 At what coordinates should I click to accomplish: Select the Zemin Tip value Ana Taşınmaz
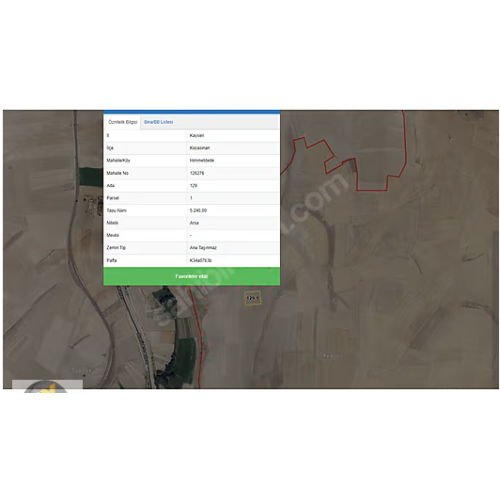(x=203, y=248)
